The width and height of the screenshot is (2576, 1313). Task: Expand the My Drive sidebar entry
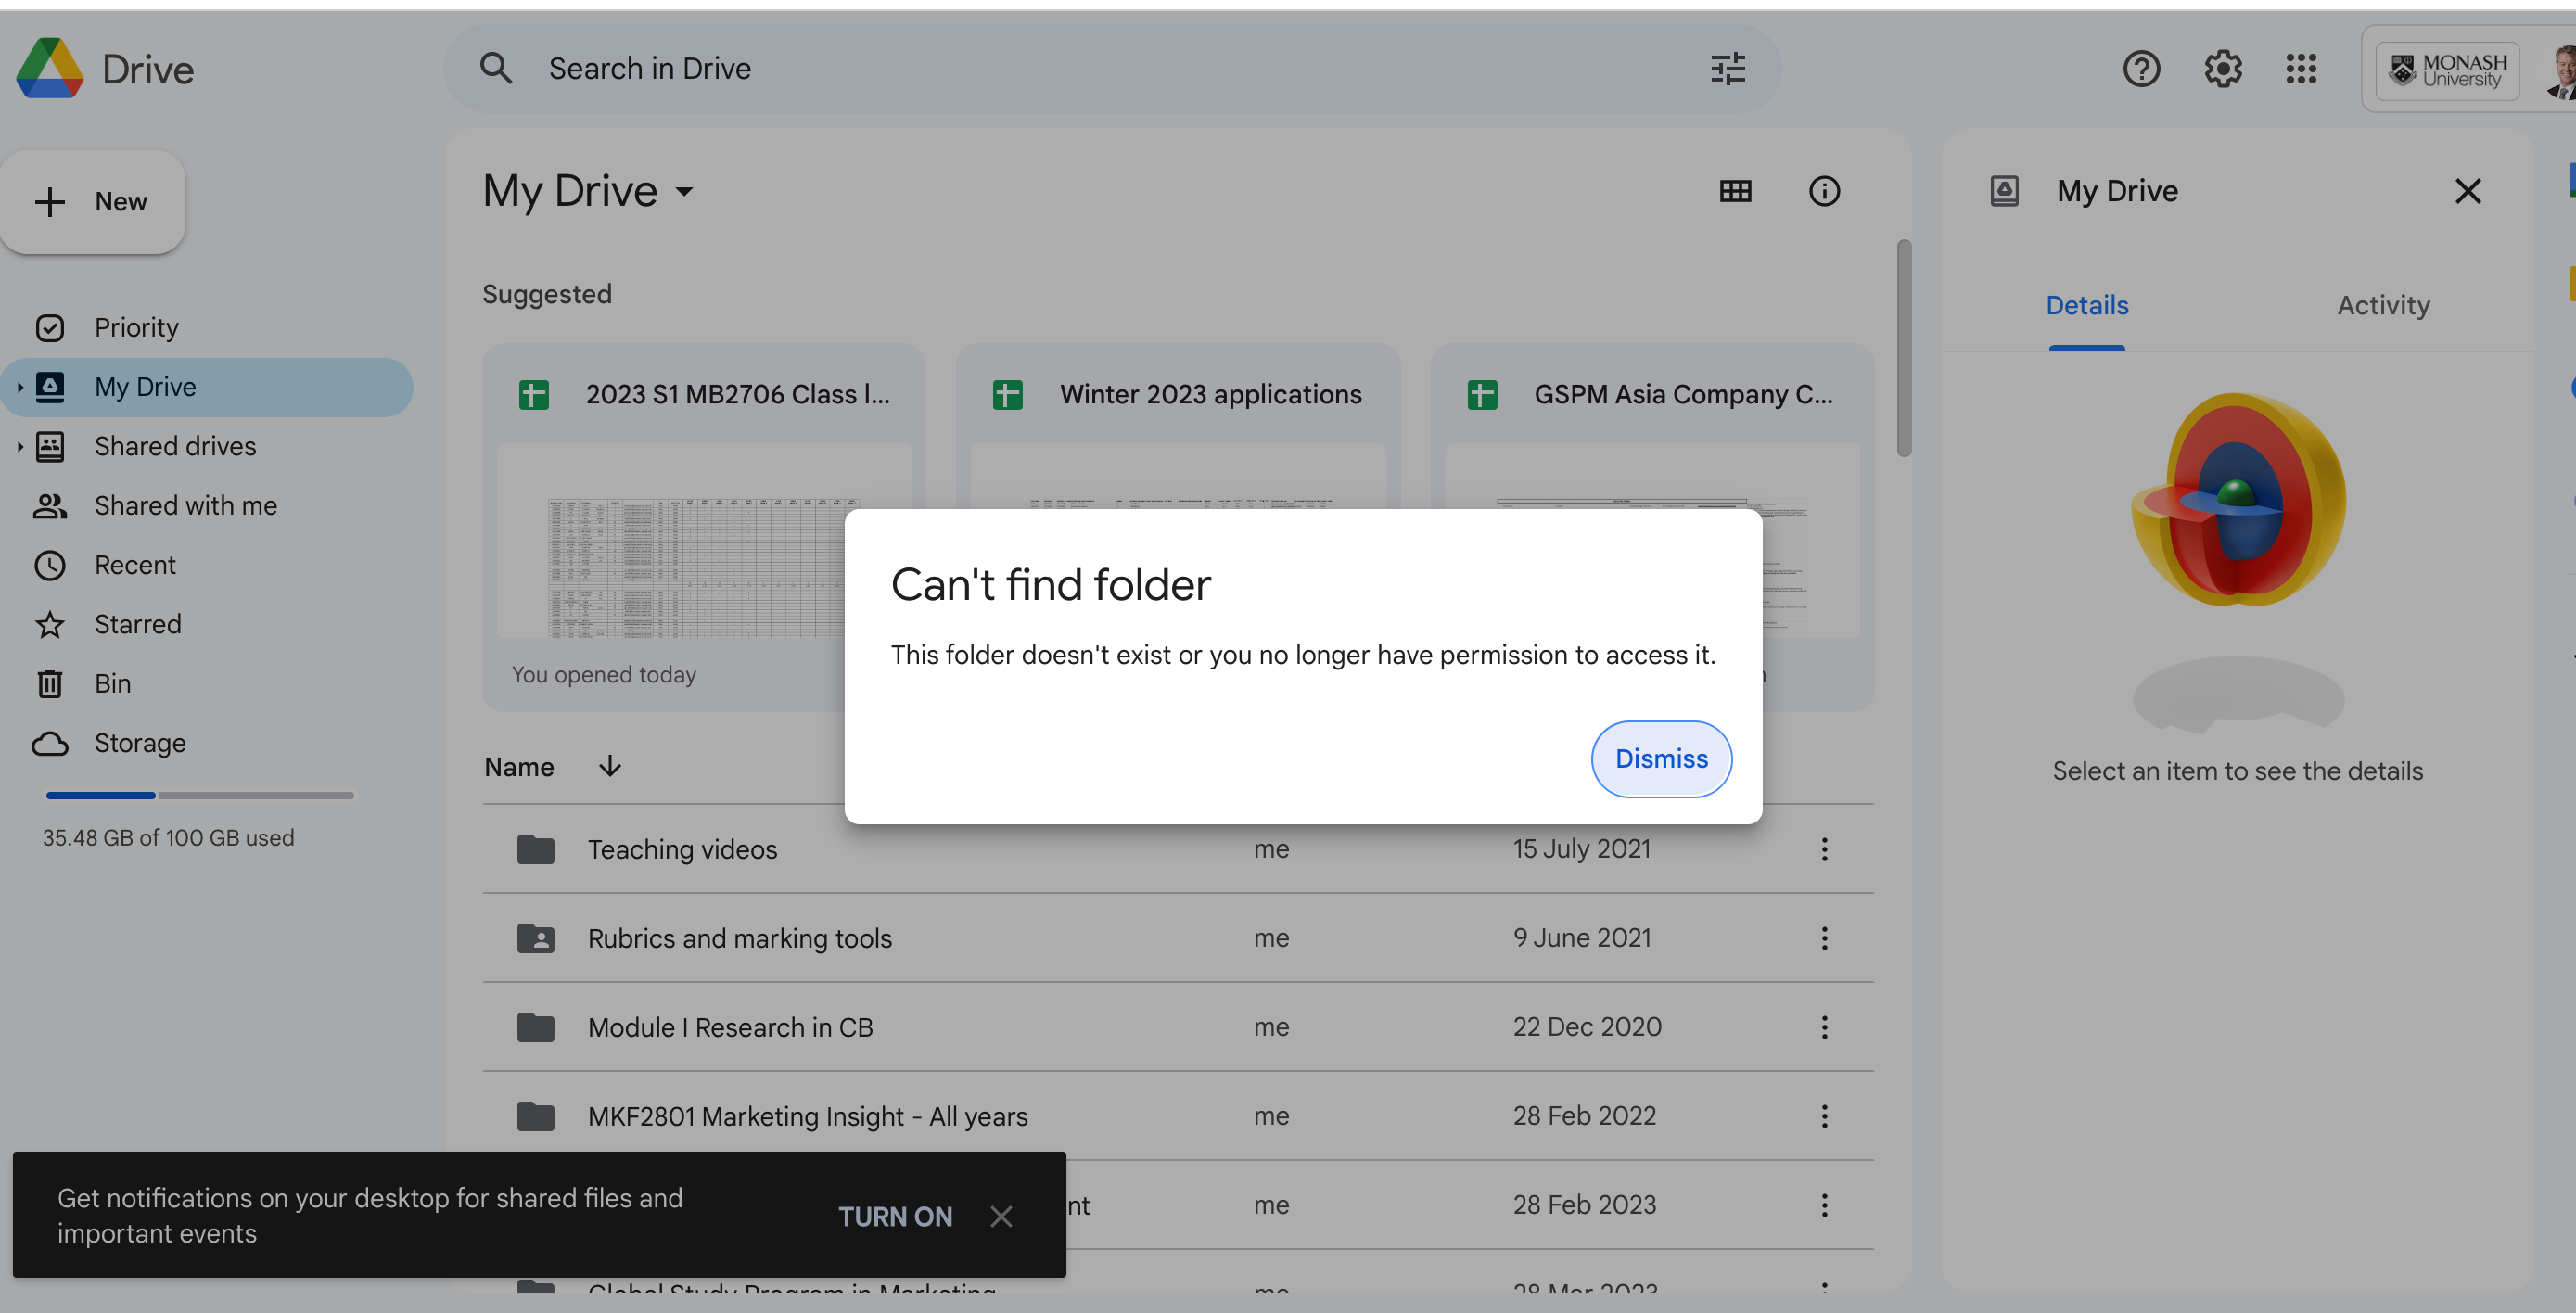click(x=20, y=387)
